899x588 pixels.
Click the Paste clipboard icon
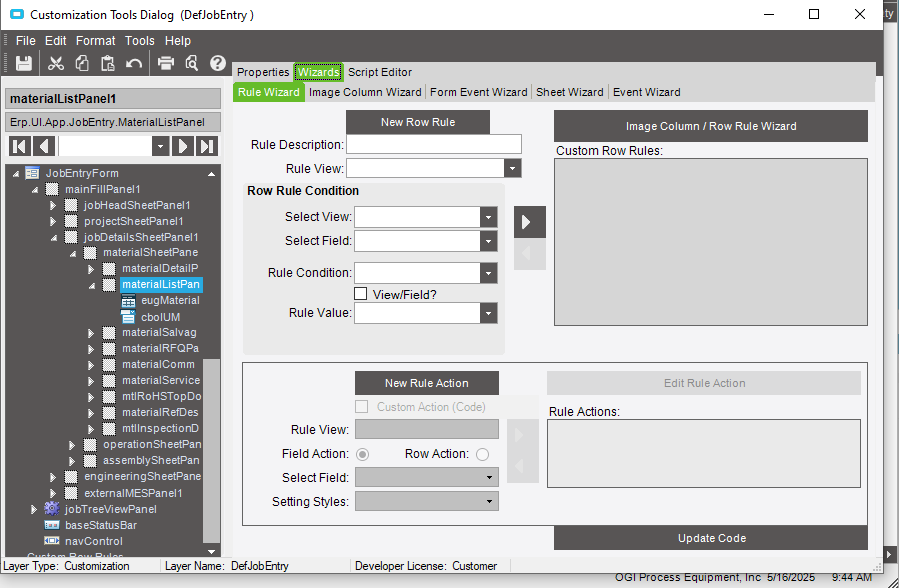(x=108, y=63)
